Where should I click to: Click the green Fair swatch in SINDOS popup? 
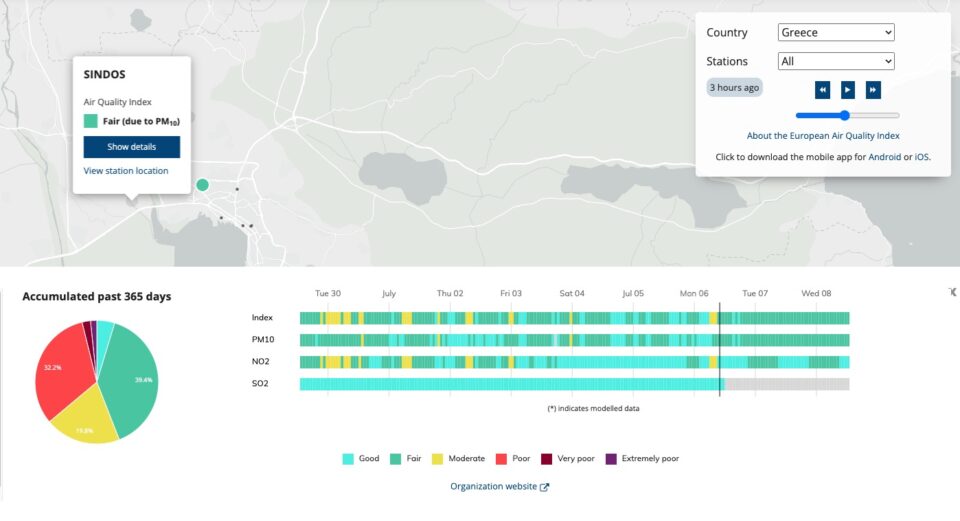pos(91,121)
